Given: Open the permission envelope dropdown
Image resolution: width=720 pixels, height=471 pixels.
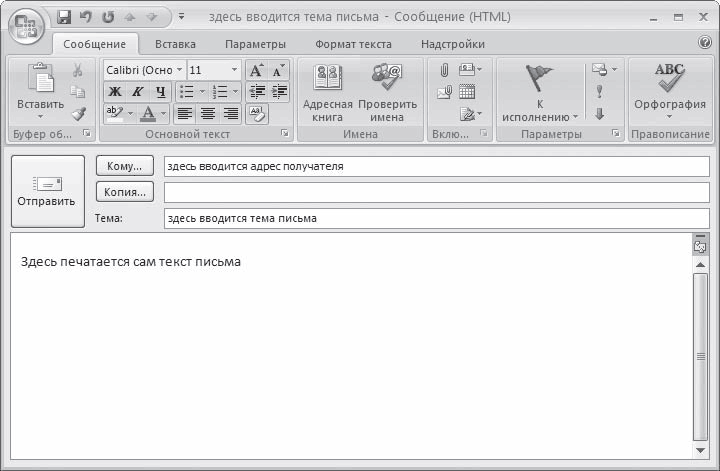Looking at the screenshot, I should 604,70.
